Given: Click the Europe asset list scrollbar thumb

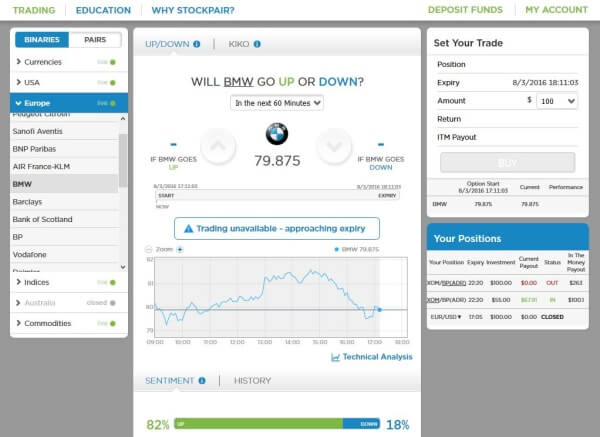Looking at the screenshot, I should 123,160.
